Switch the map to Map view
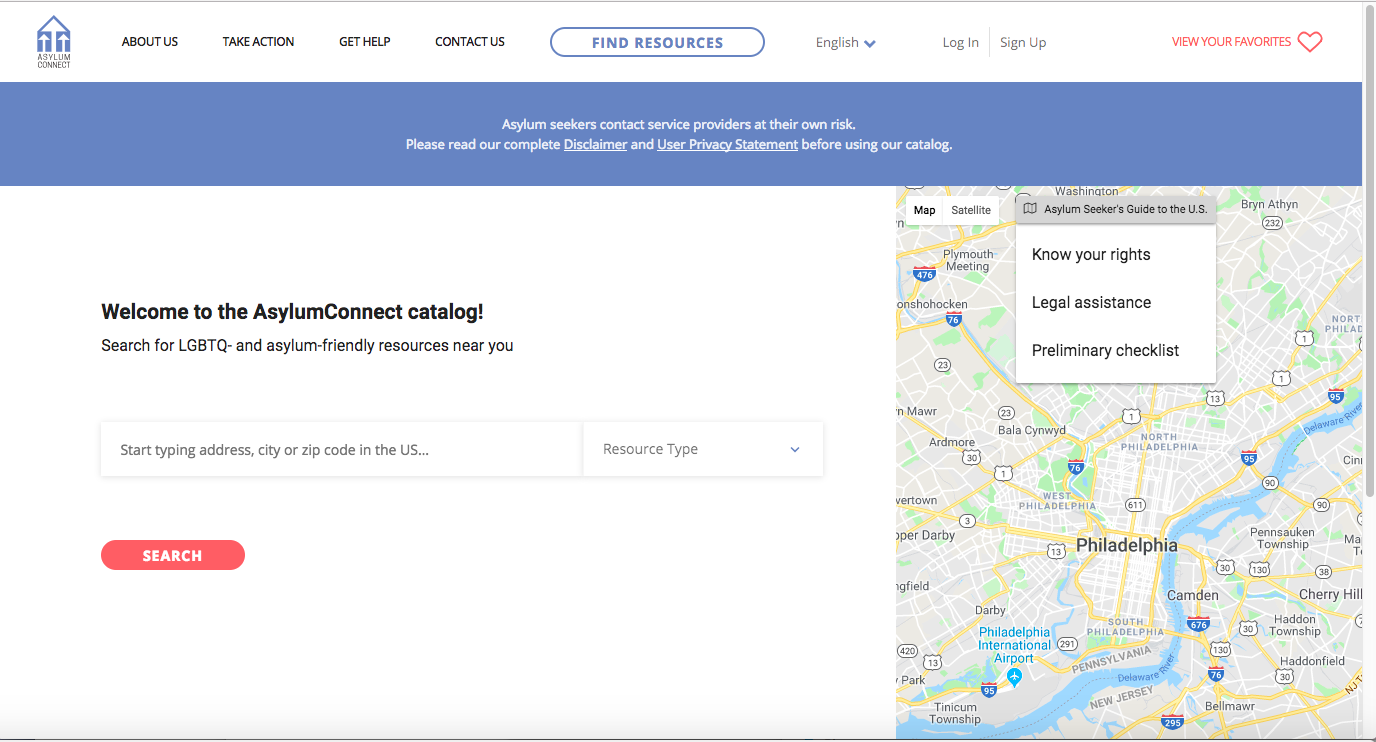 (925, 210)
